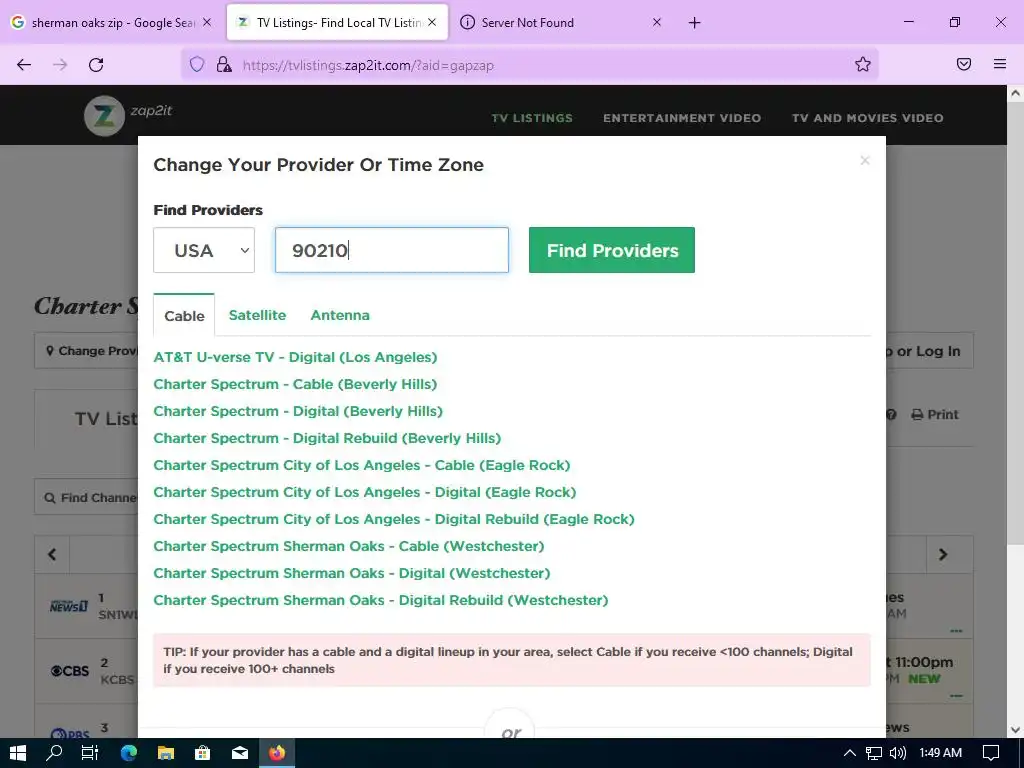The image size is (1024, 768).
Task: Click the zip code input field
Action: (392, 250)
